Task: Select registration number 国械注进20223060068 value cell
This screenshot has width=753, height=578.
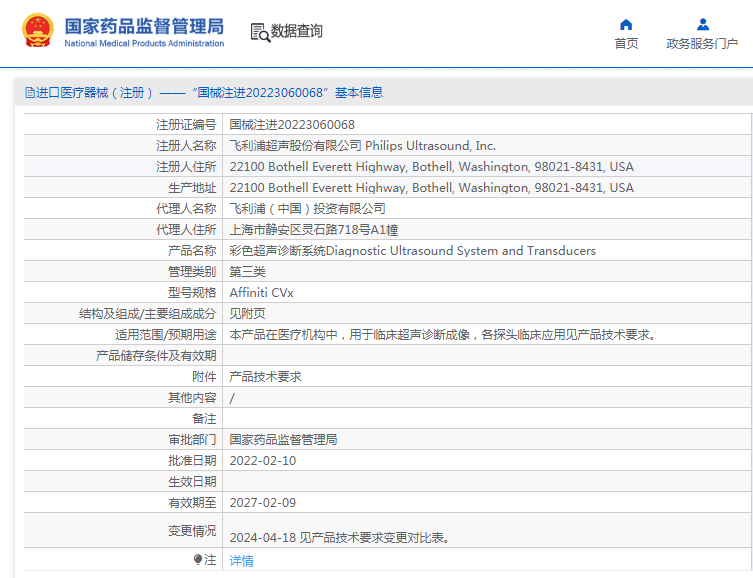Action: coord(292,125)
